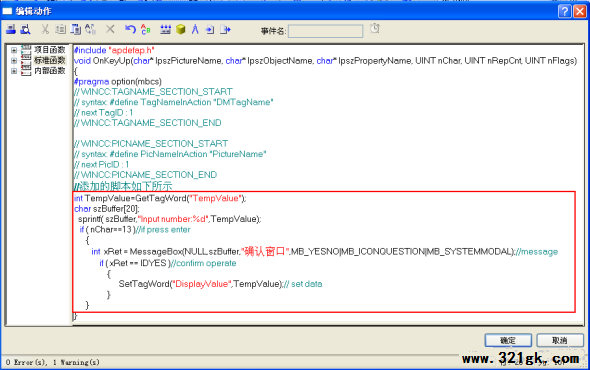
Task: Click the export action arrow icon
Action: point(225,29)
